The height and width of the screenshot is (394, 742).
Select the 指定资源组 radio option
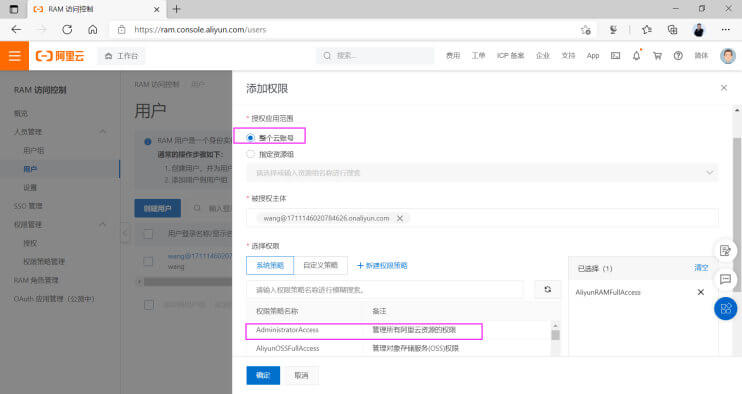coord(250,154)
